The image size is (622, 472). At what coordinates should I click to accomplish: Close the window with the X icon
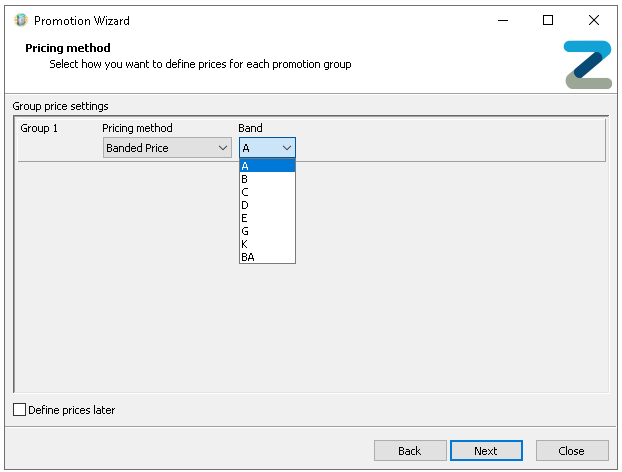coord(594,20)
